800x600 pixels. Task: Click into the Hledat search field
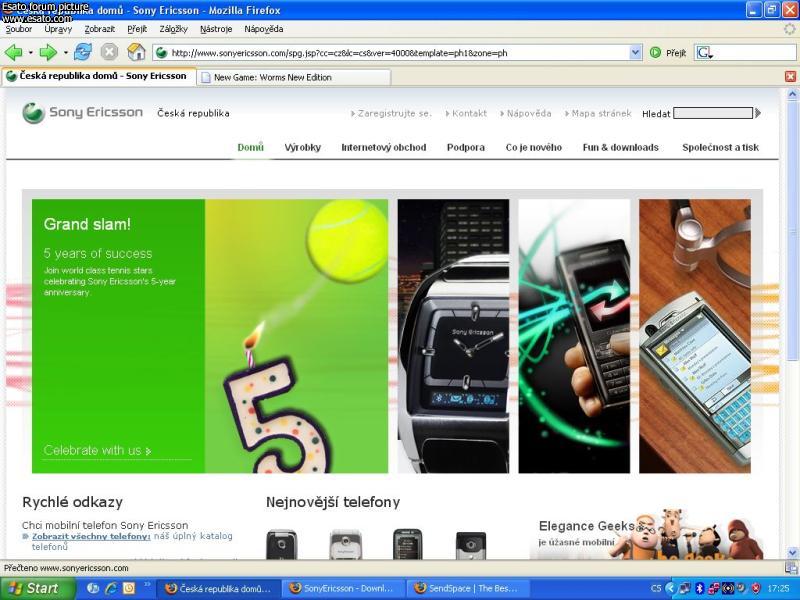point(712,113)
